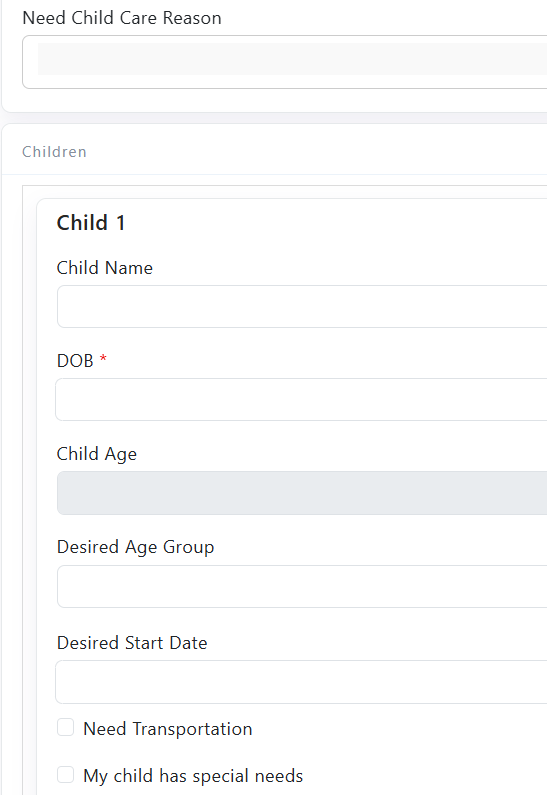
Task: Click the Need Transportation label text
Action: pyautogui.click(x=168, y=729)
